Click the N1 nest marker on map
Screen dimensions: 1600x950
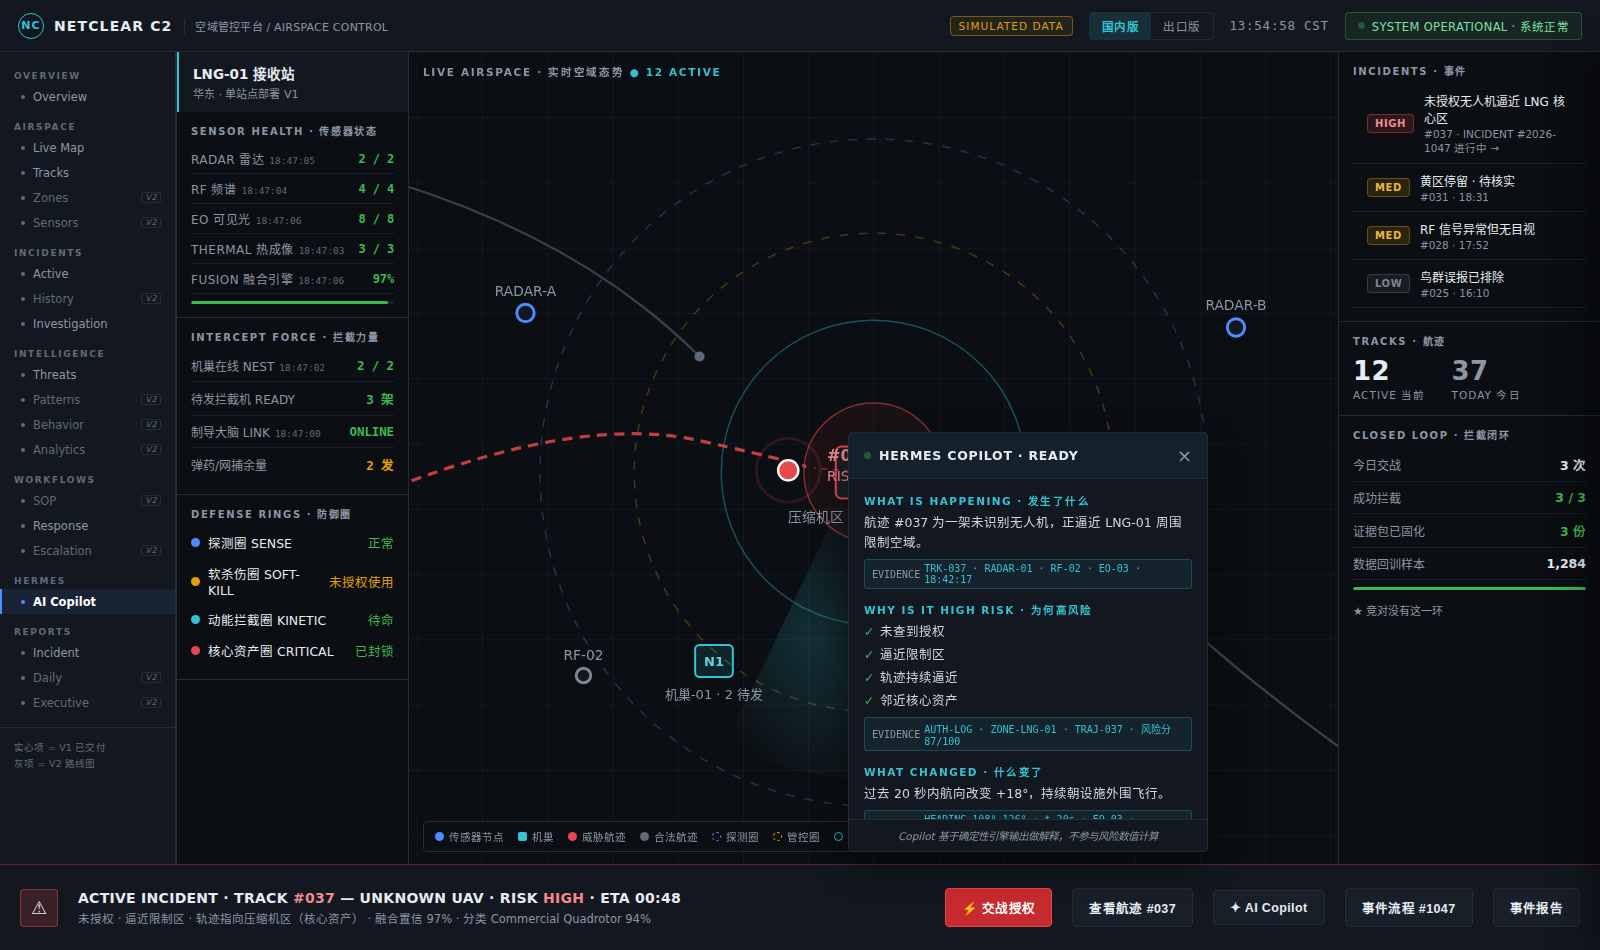click(x=714, y=661)
